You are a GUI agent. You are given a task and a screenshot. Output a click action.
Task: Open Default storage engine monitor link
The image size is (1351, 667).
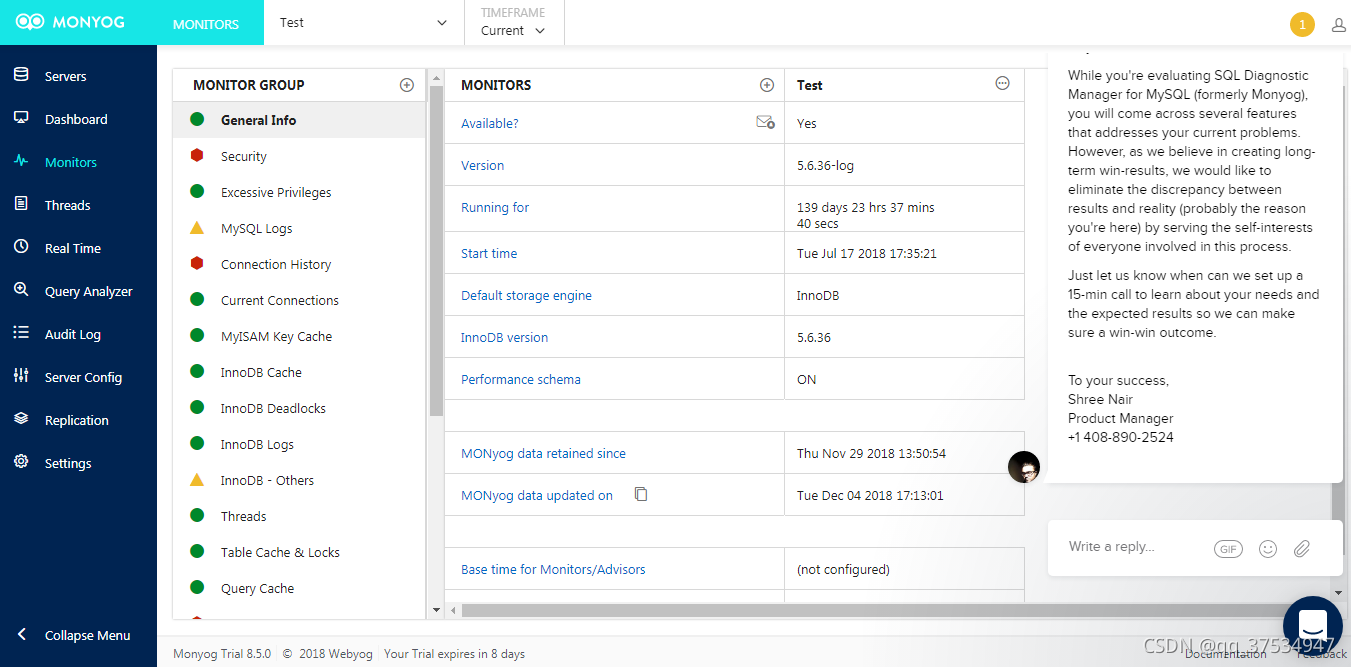(x=526, y=295)
